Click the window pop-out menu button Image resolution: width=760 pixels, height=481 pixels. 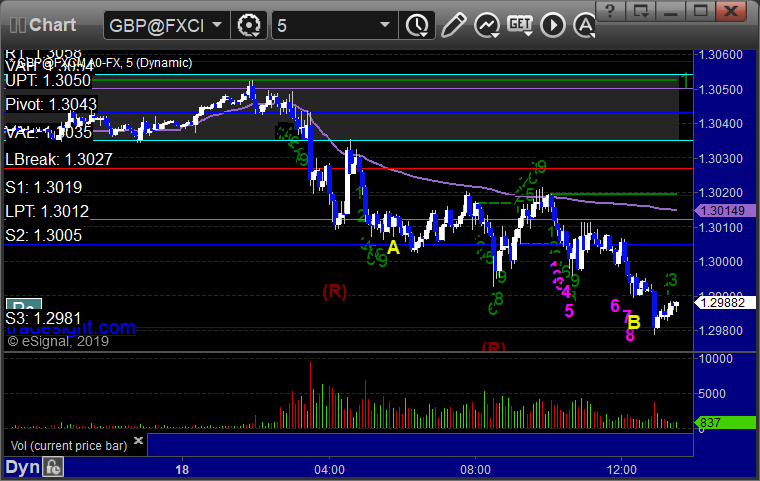click(640, 11)
